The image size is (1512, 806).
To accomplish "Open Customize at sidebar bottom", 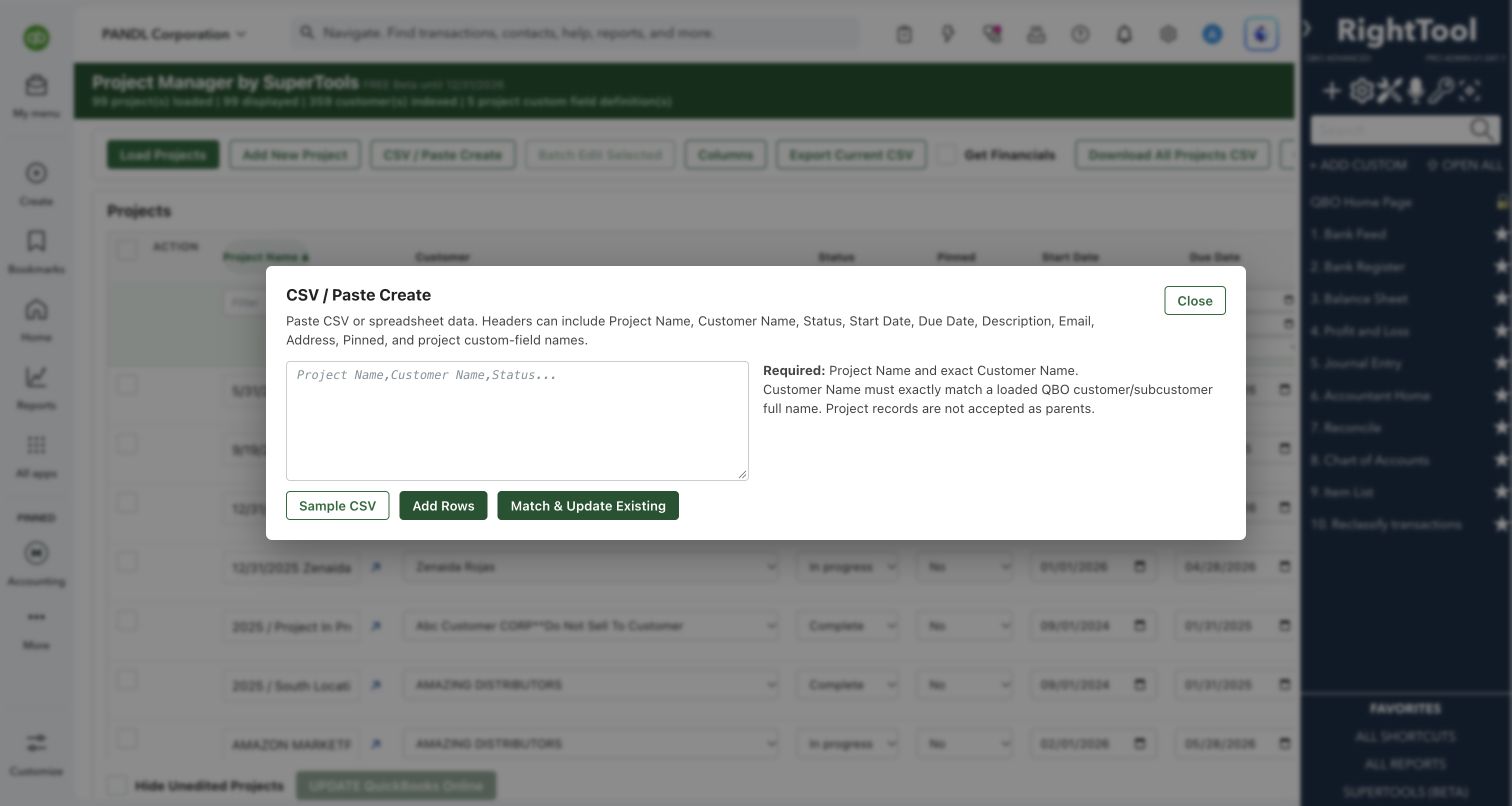I will point(36,754).
